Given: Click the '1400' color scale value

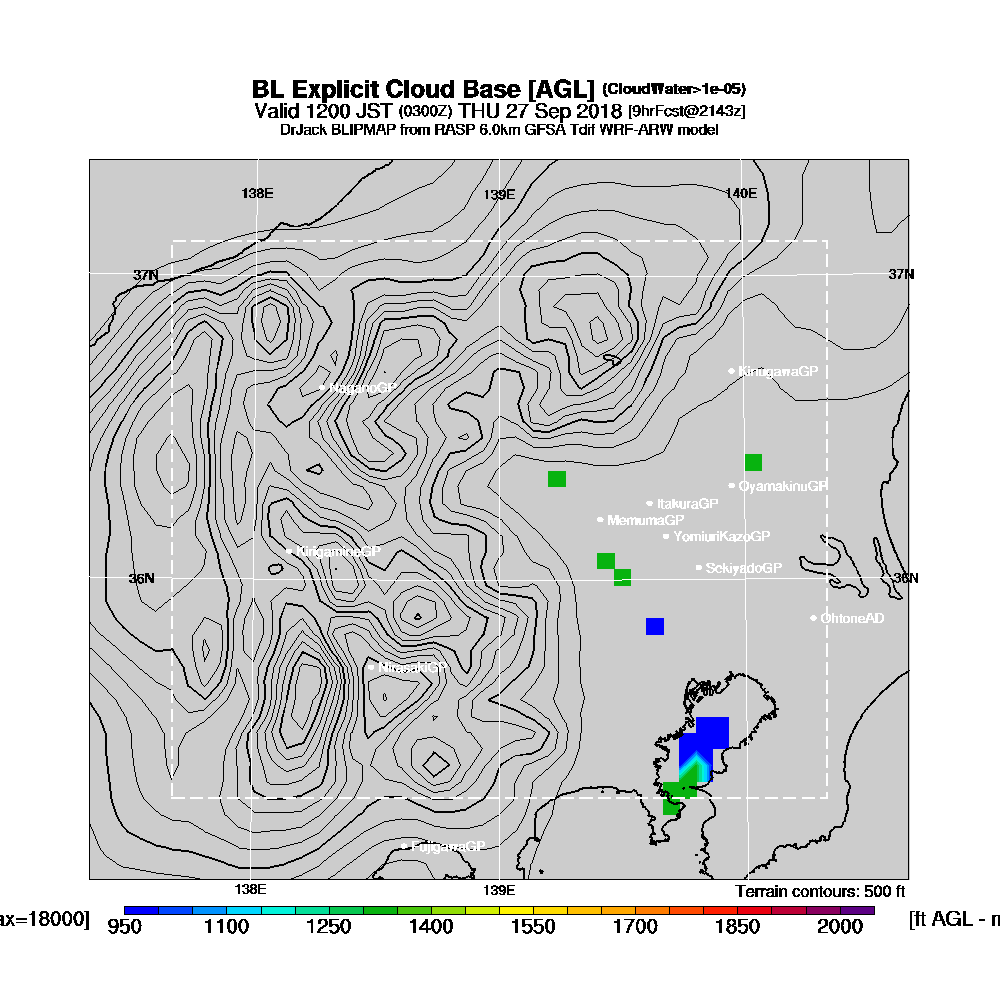Looking at the screenshot, I should pos(431,927).
